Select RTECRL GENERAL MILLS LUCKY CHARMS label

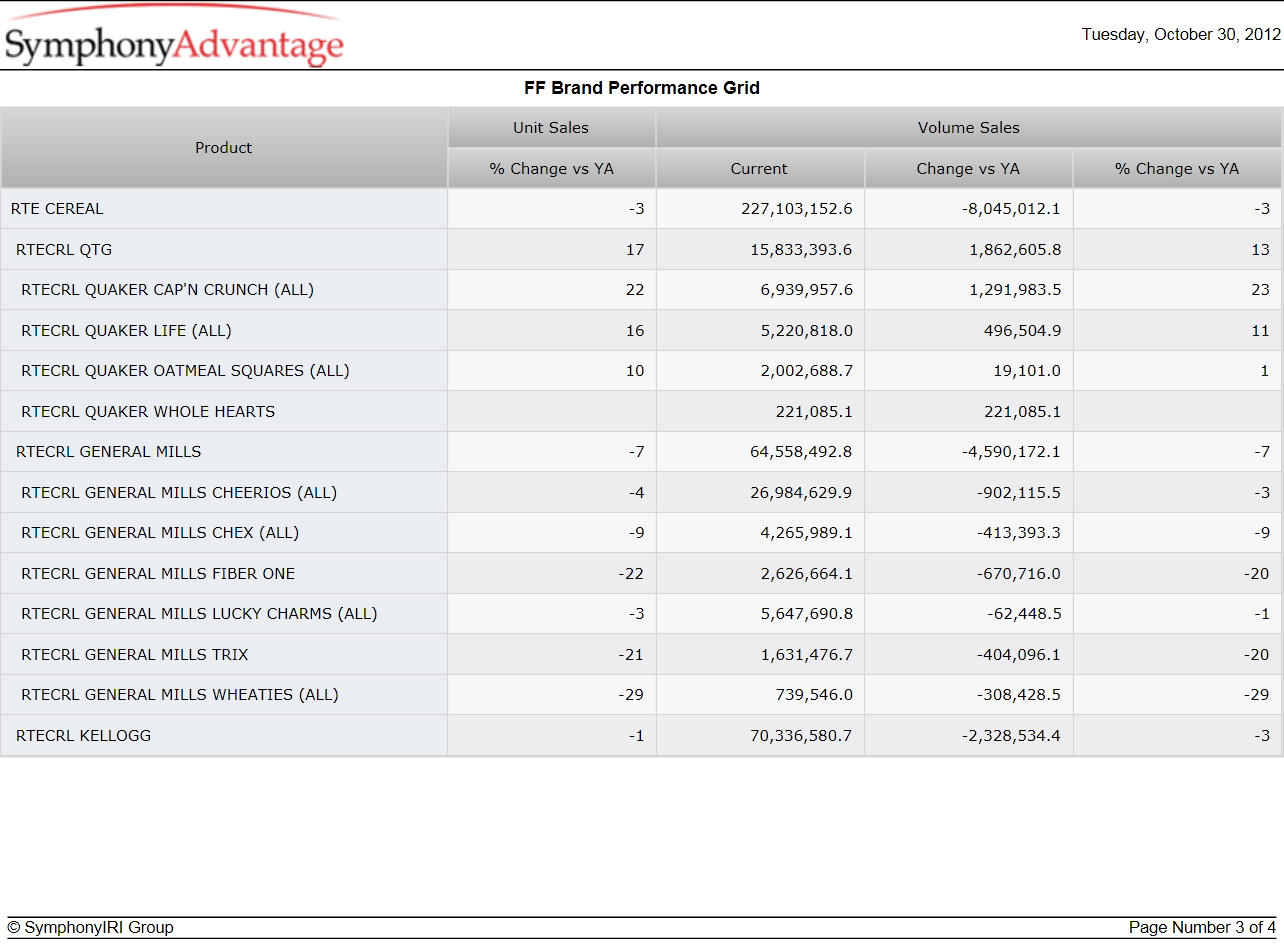(x=199, y=614)
